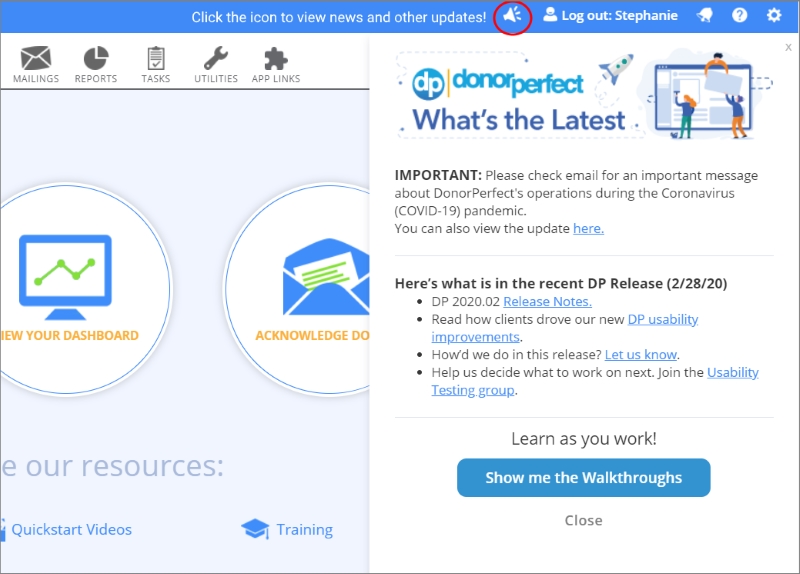Image resolution: width=800 pixels, height=574 pixels.
Task: Join the Usability Testing group link
Action: pos(733,372)
